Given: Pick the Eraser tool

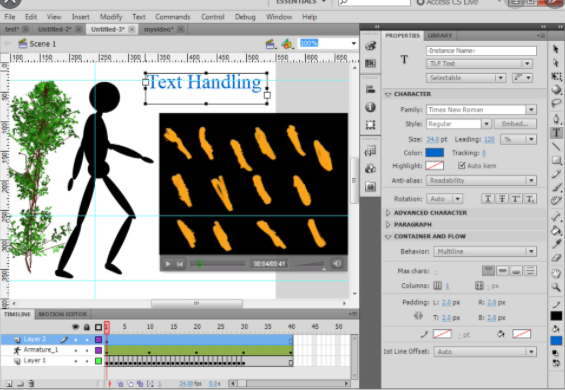Looking at the screenshot, I should [x=556, y=258].
